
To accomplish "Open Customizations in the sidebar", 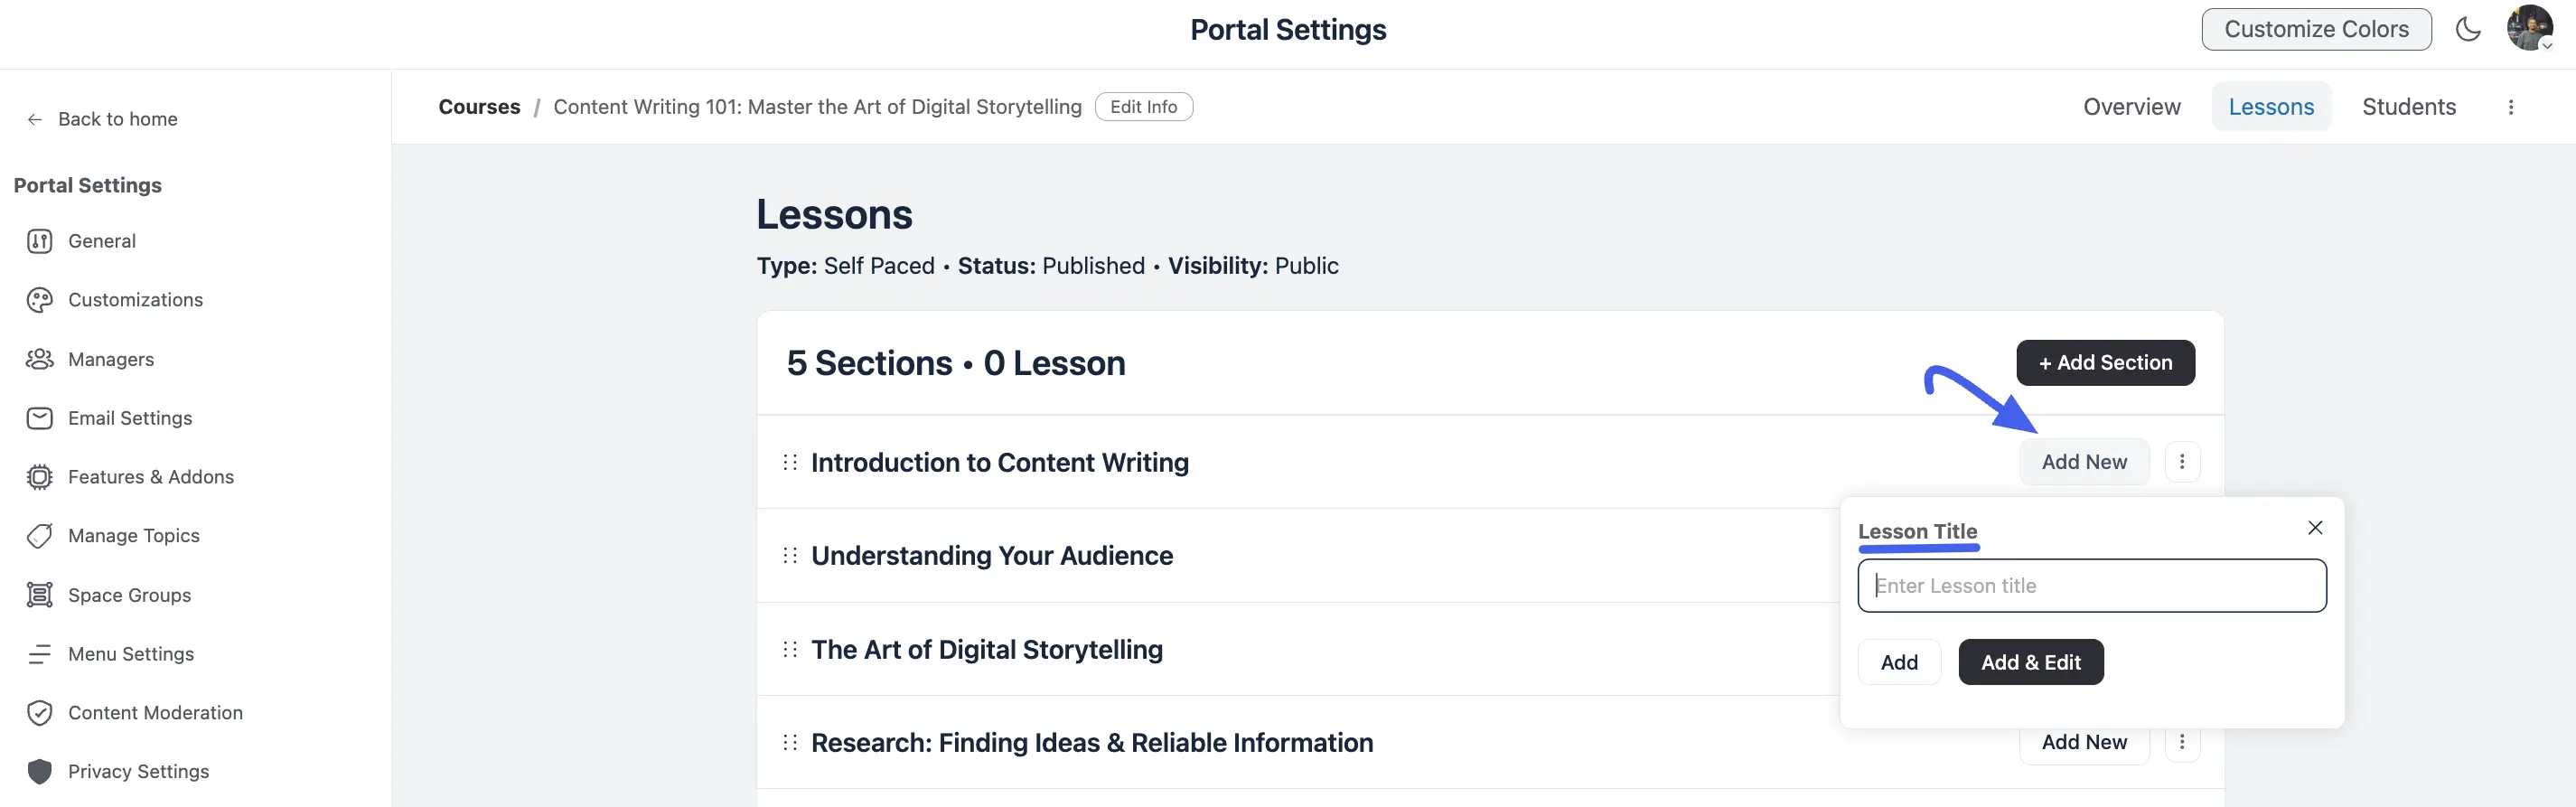I will click(x=135, y=300).
